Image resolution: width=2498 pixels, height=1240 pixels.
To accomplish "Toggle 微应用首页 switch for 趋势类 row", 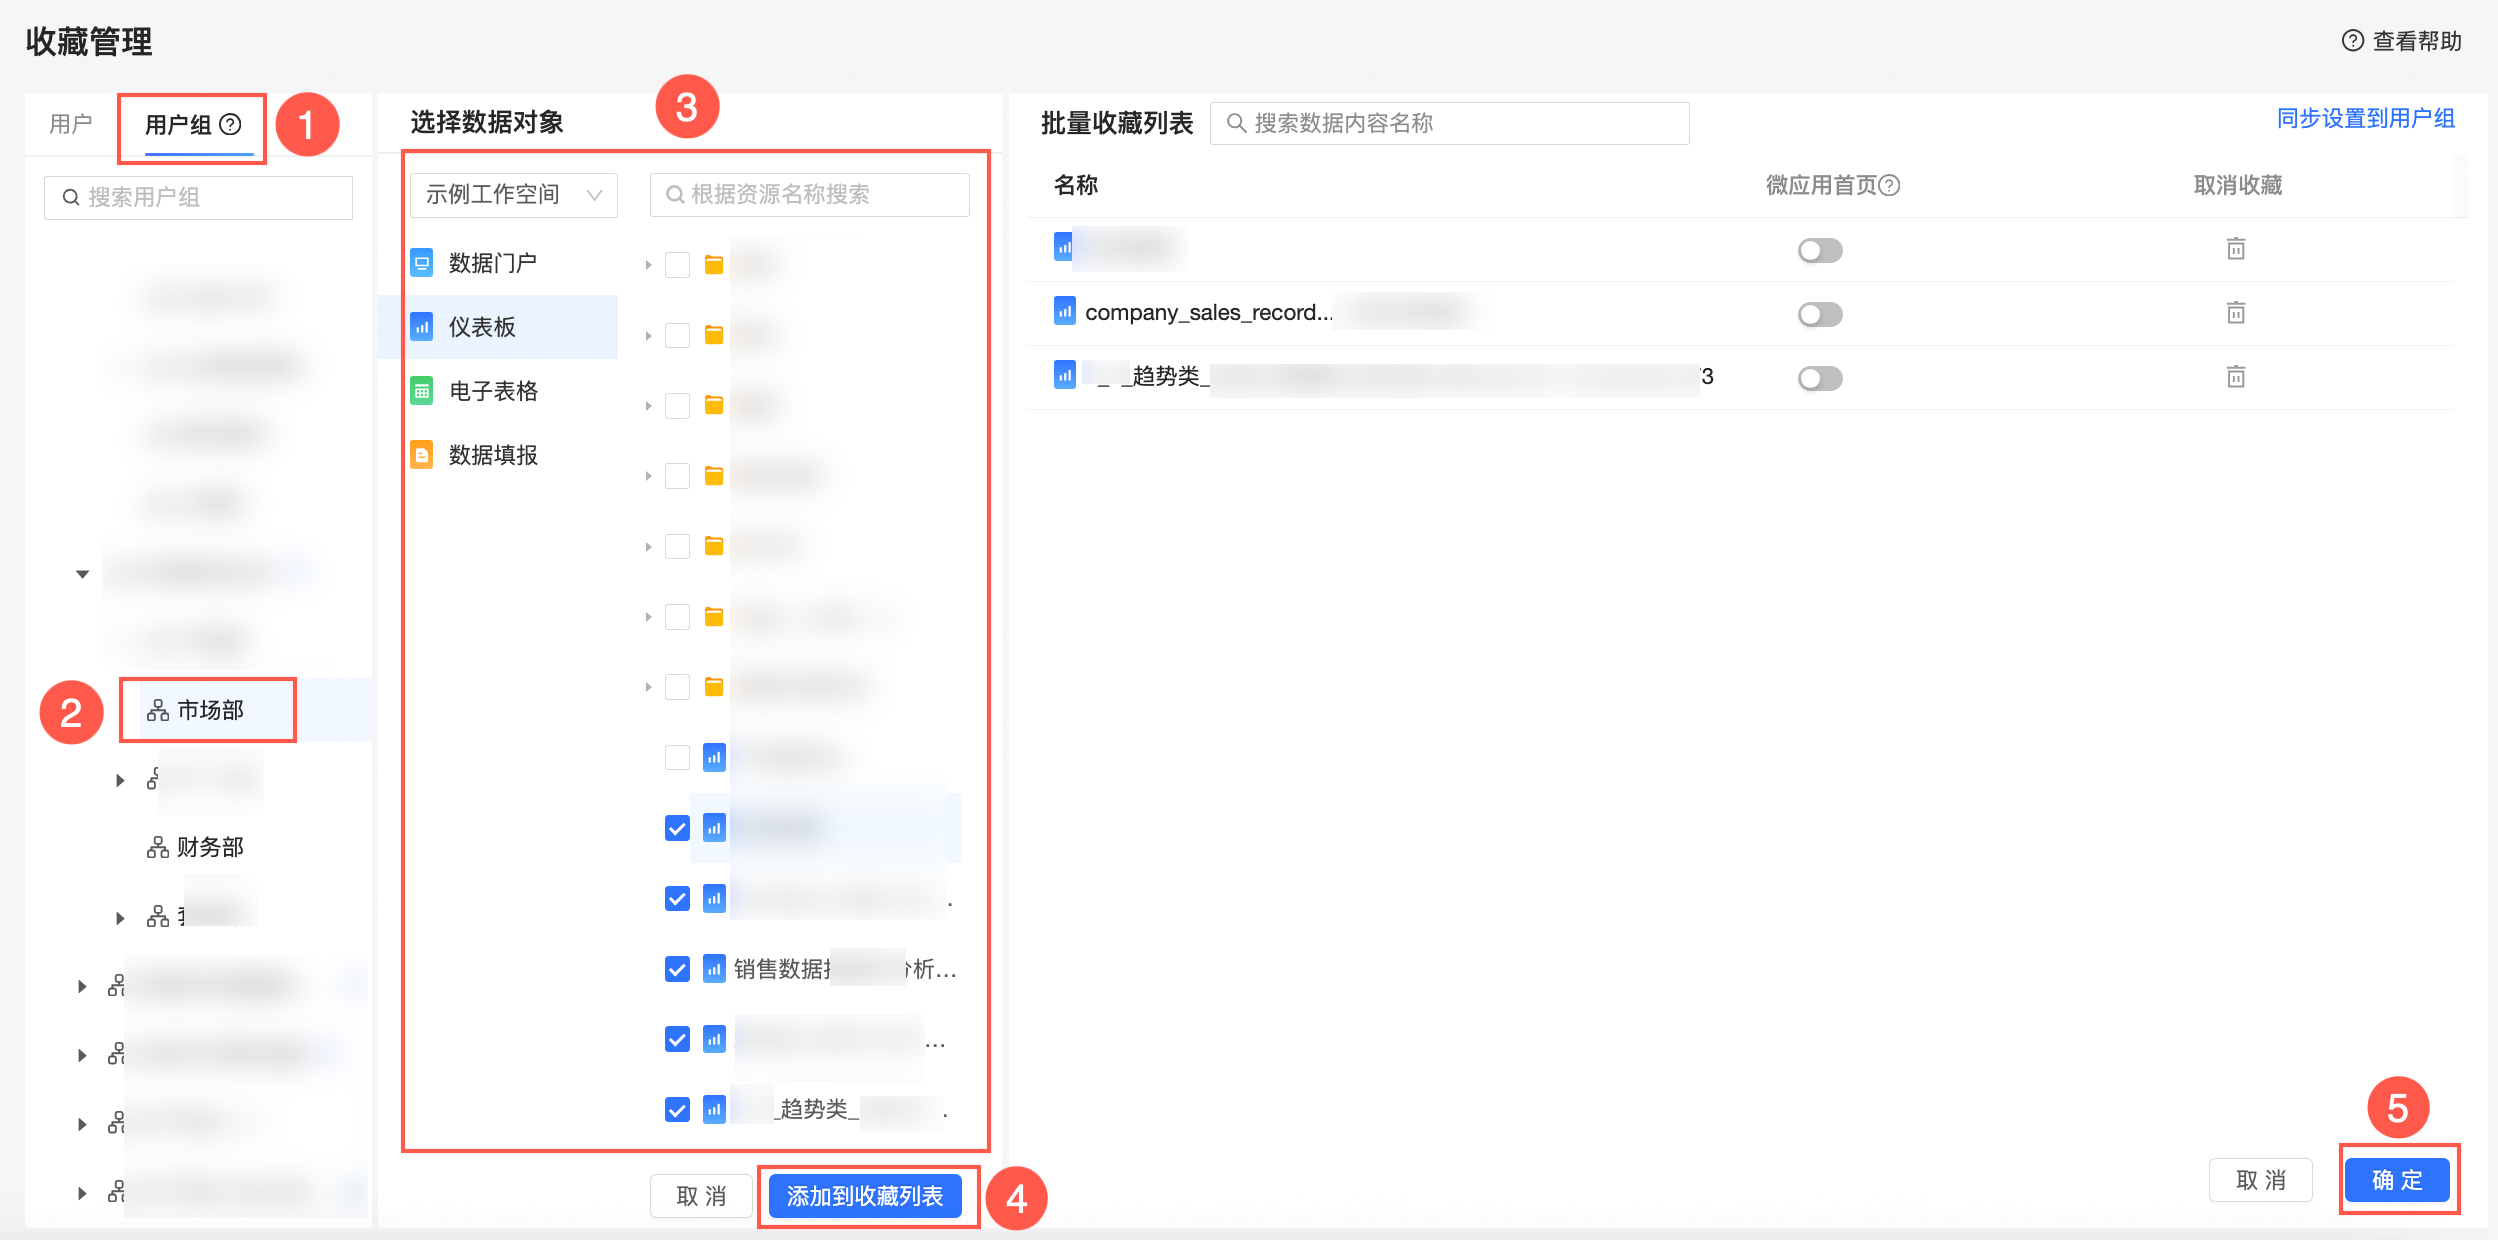I will point(1819,378).
